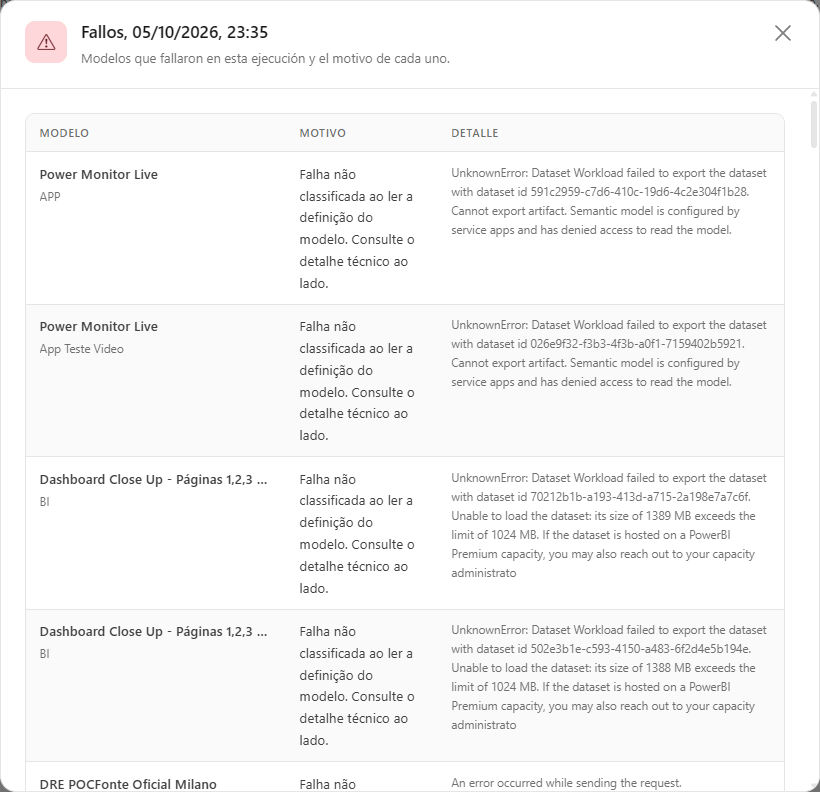Click error detail with dataset id 026e9f32

click(609, 354)
